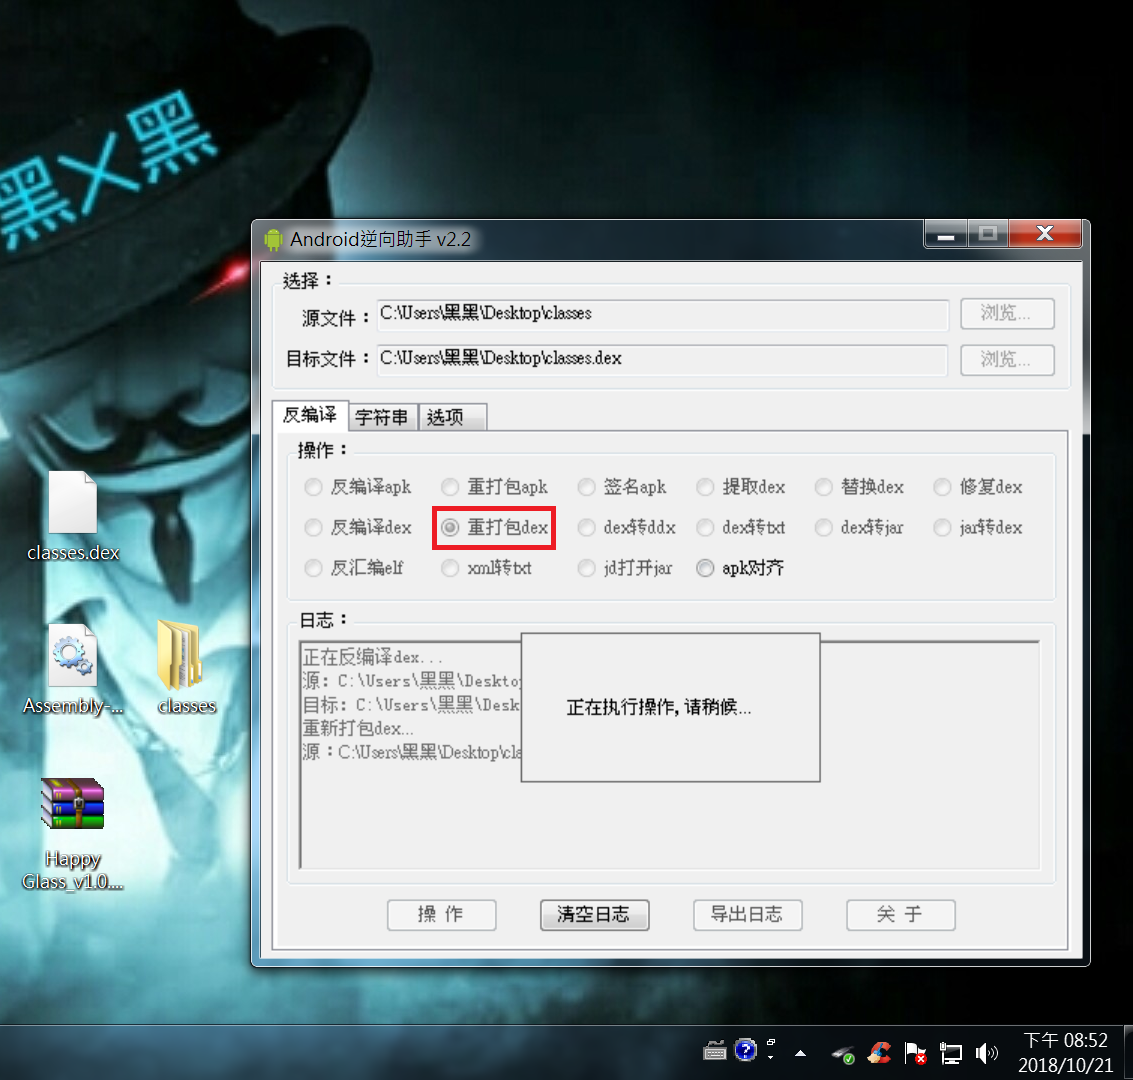1133x1080 pixels.
Task: Select the jar转dex radio button
Action: click(x=978, y=527)
